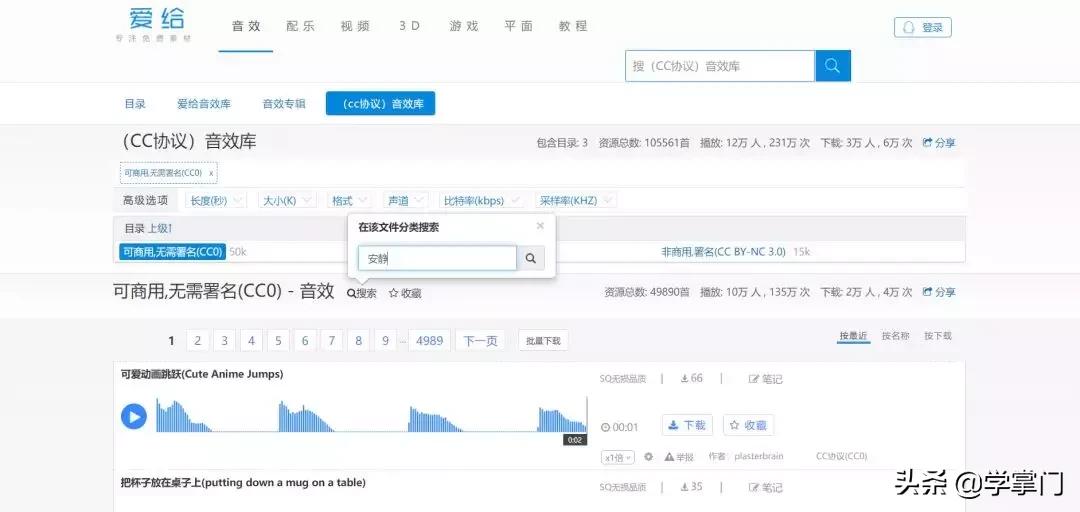1080x512 pixels.
Task: Open the 视频 navigation tab
Action: point(355,26)
